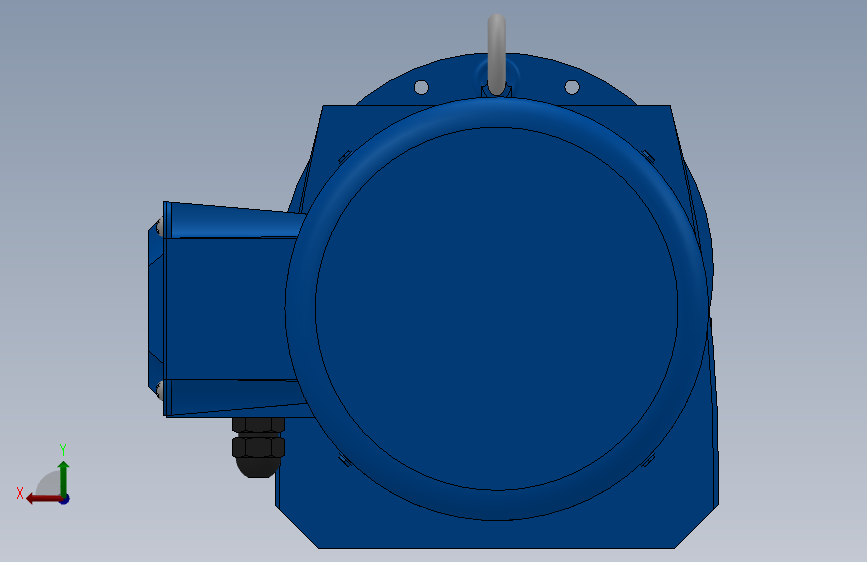
Task: Pick the black cable gland under terminal box
Action: [258, 447]
